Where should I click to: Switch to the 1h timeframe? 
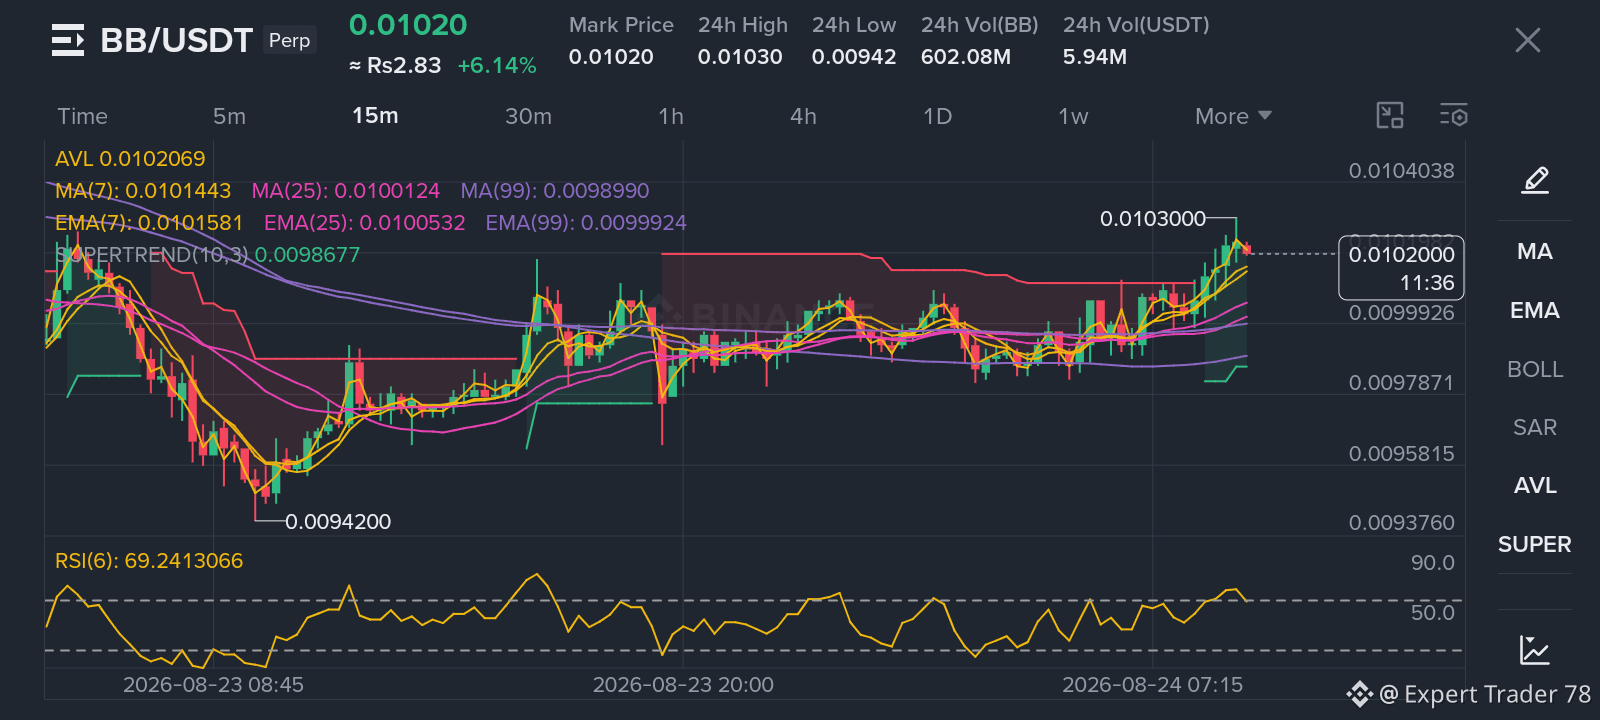tap(671, 116)
